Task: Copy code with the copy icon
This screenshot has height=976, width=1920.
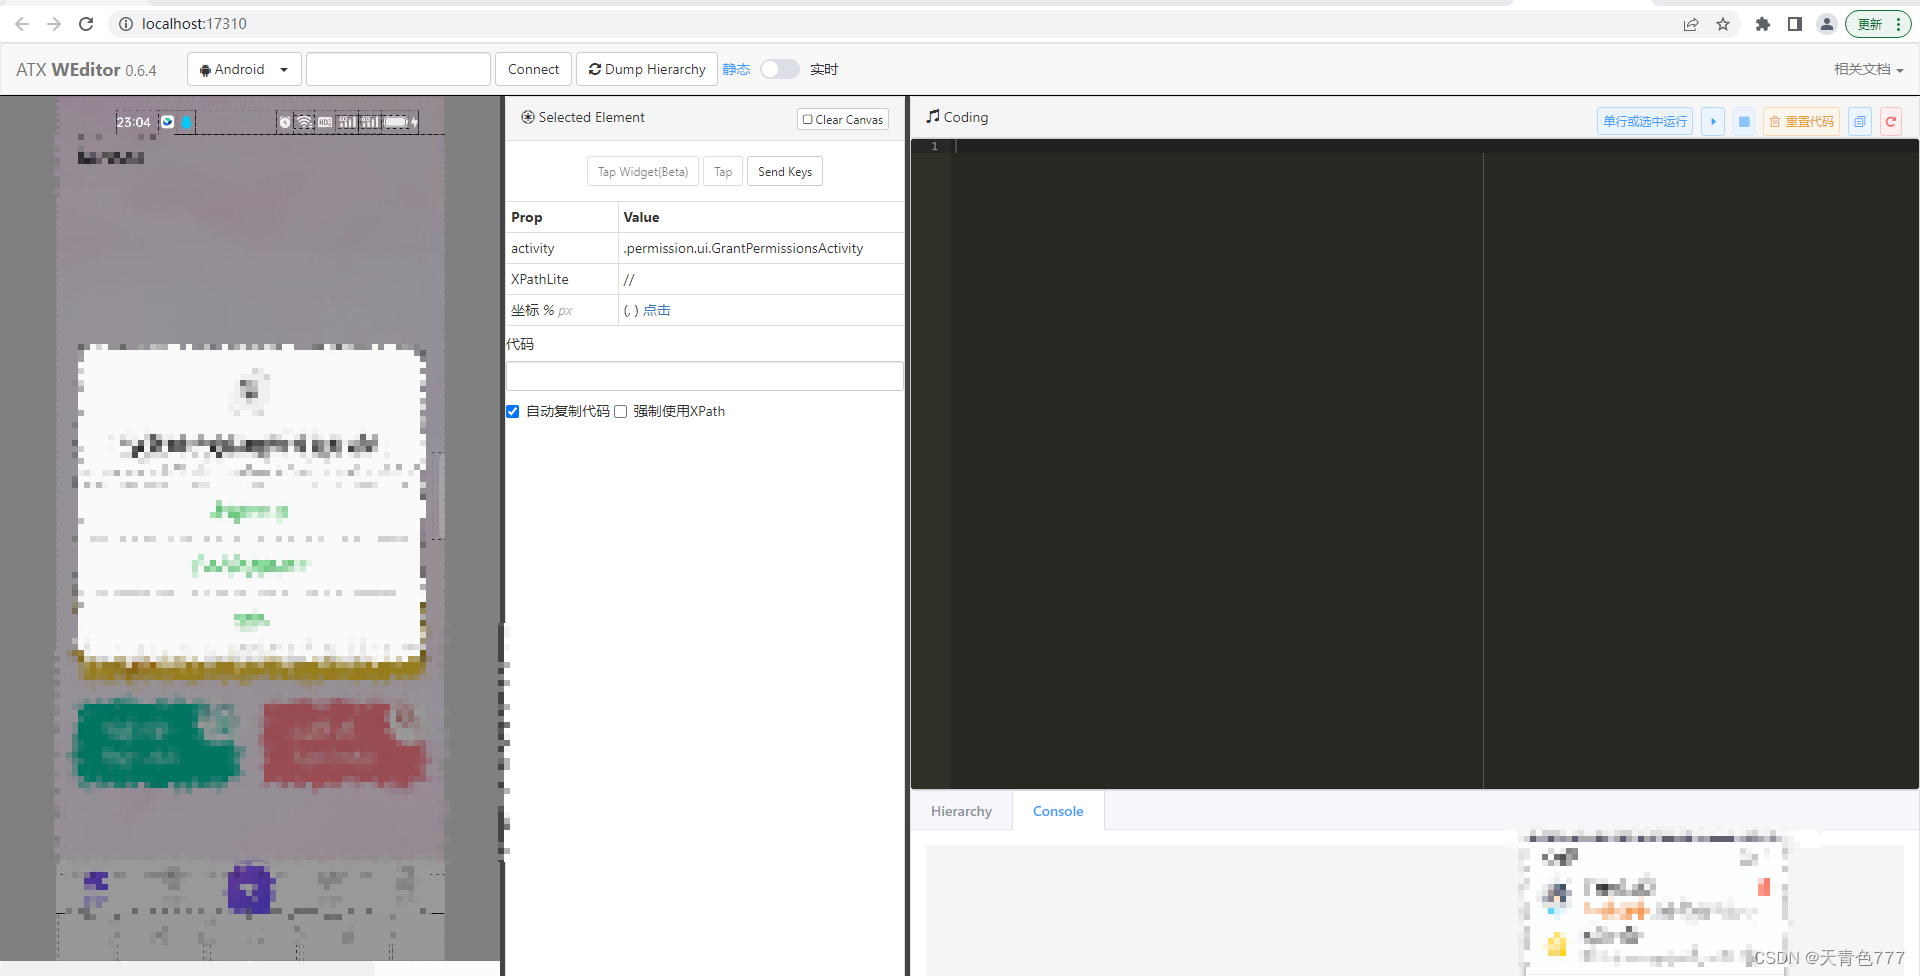Action: (x=1859, y=121)
